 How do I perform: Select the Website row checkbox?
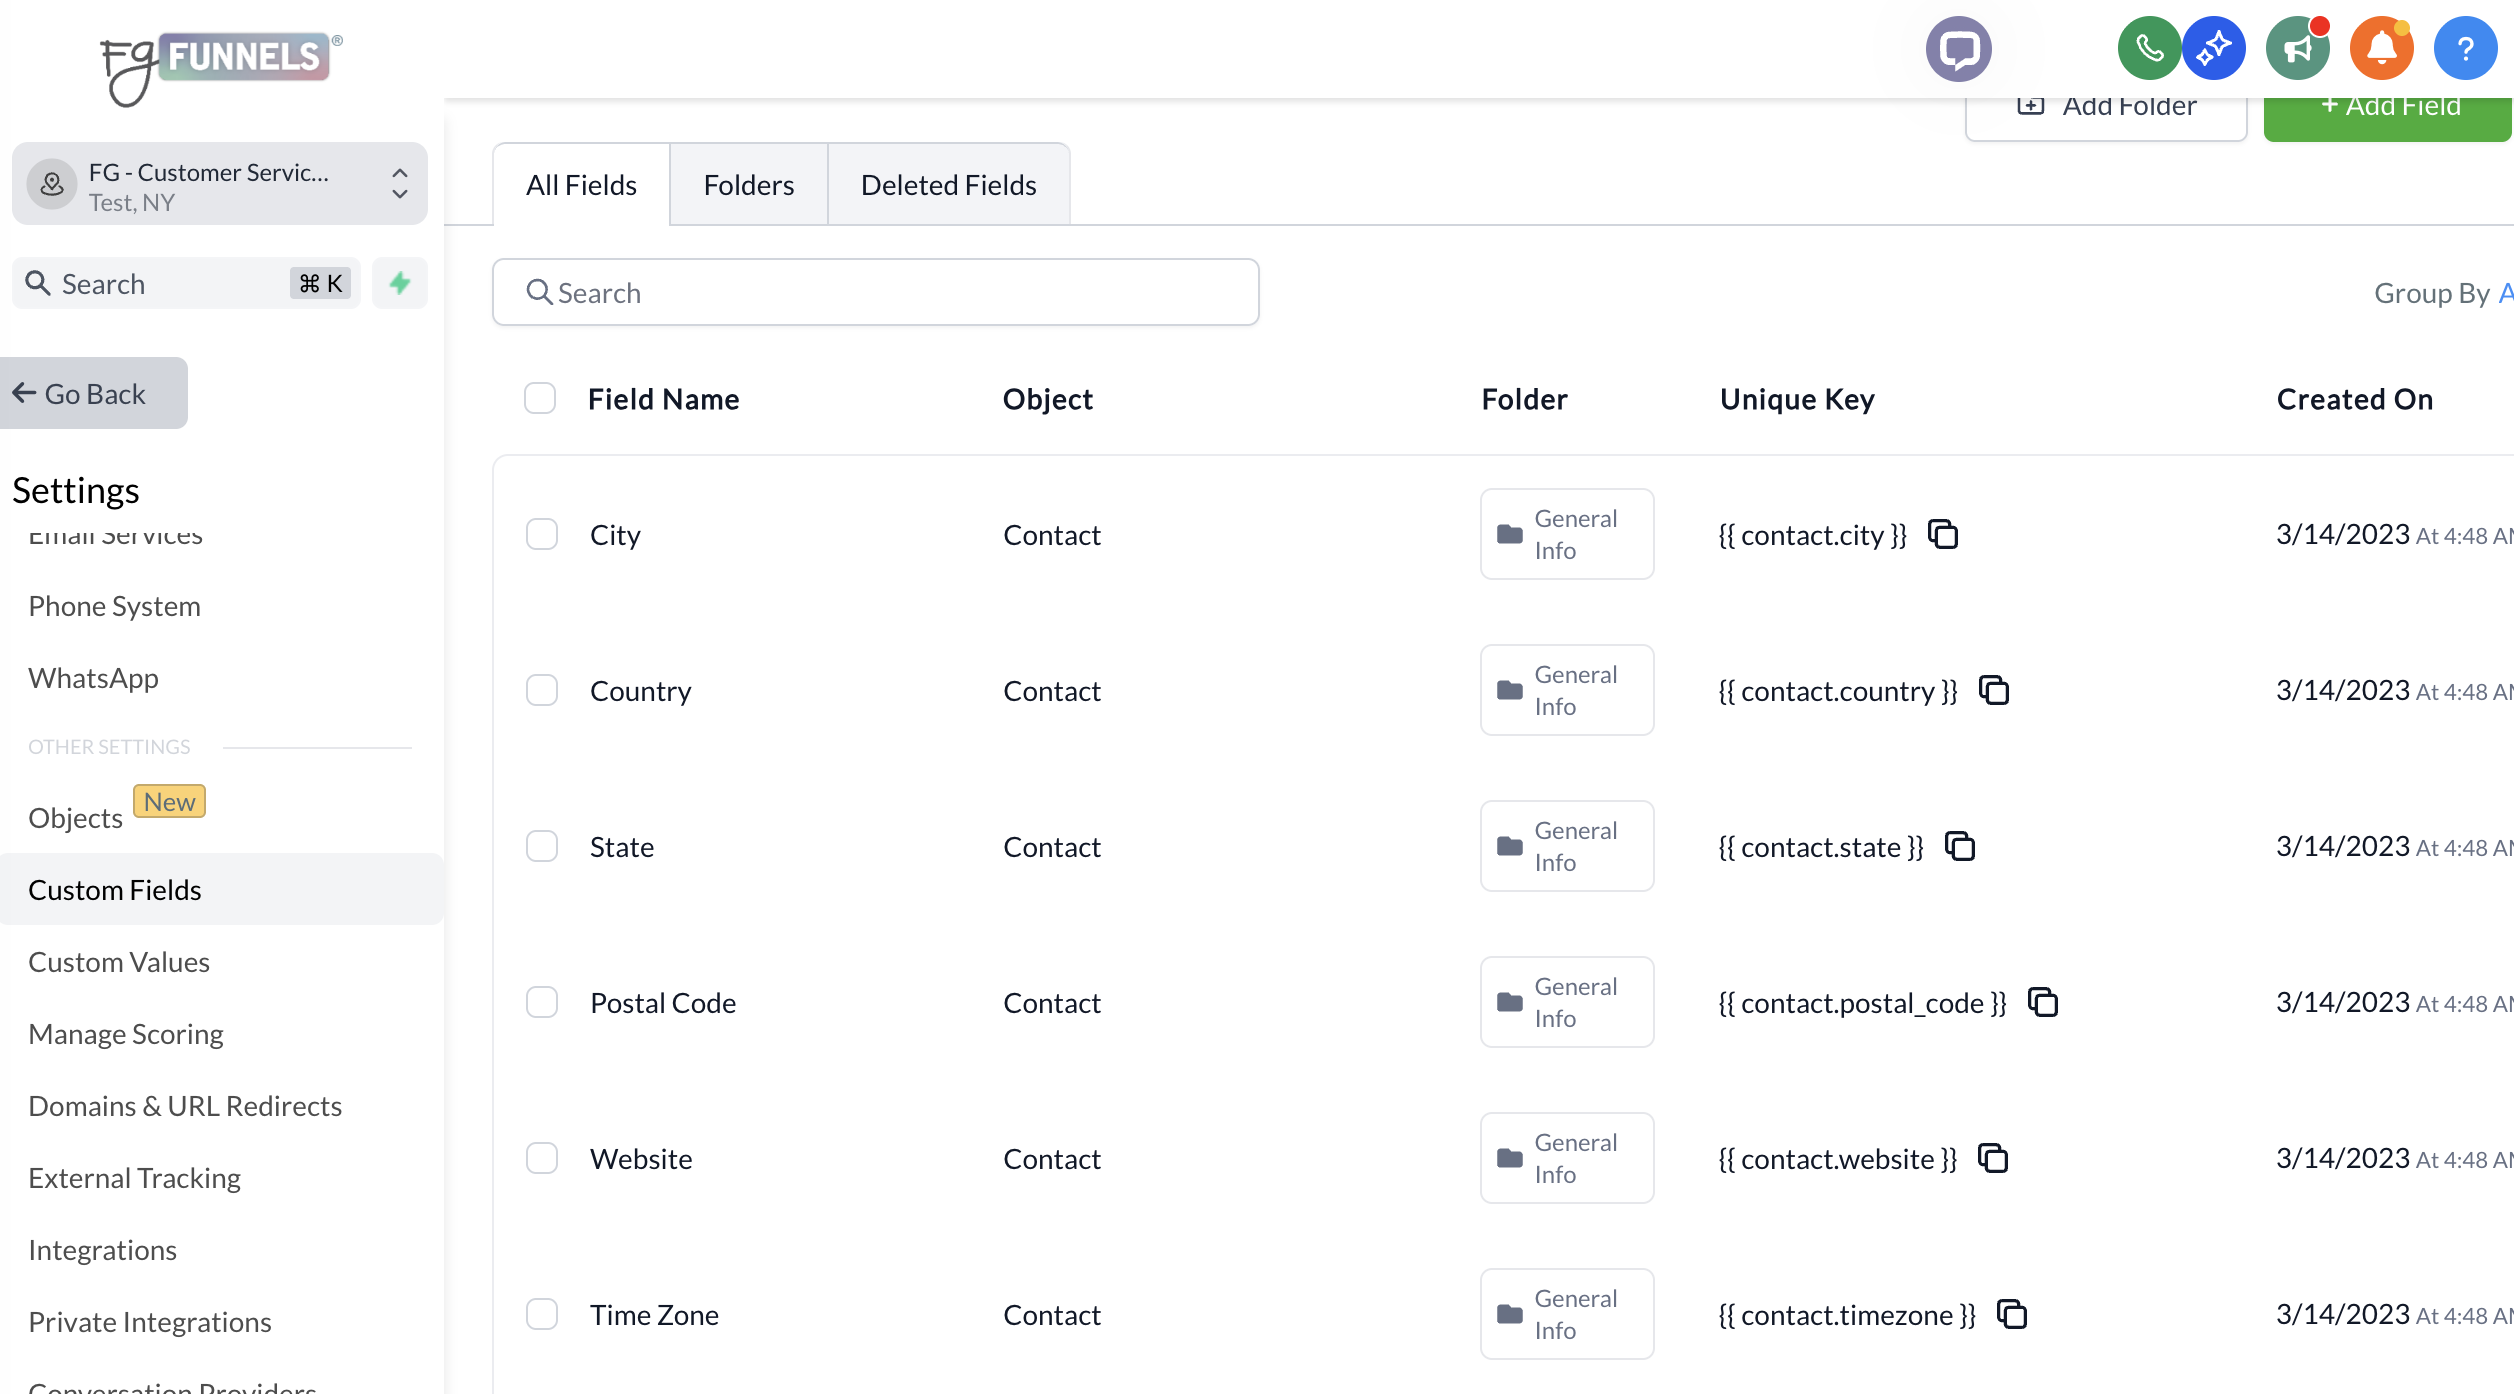[542, 1159]
